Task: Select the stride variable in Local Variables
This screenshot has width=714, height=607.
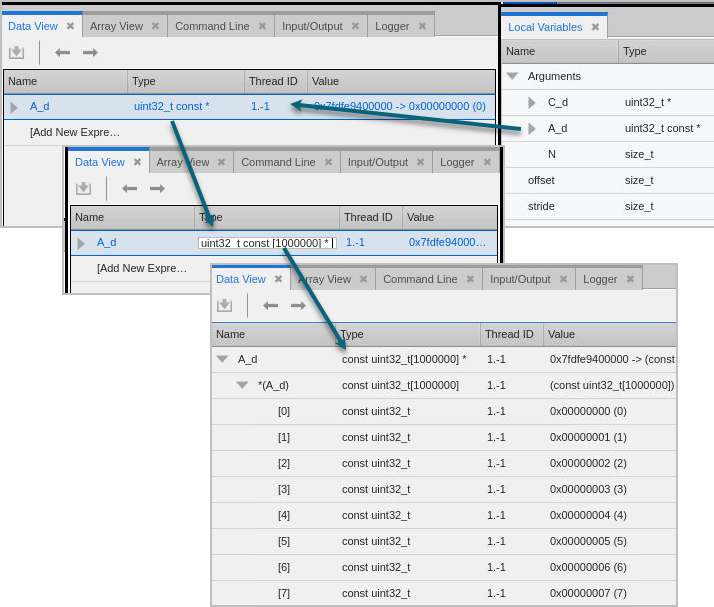Action: tap(541, 206)
